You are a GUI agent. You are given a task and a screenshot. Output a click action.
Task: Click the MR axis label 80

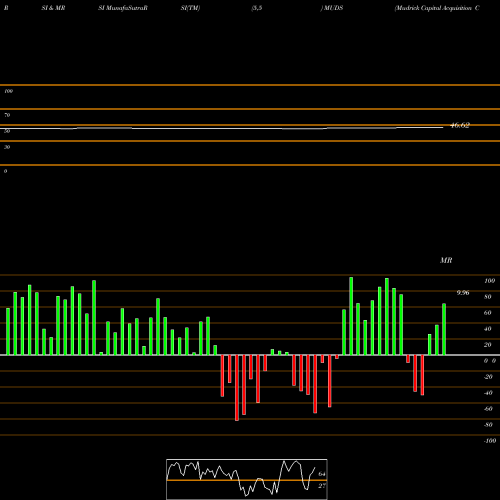[x=488, y=297]
